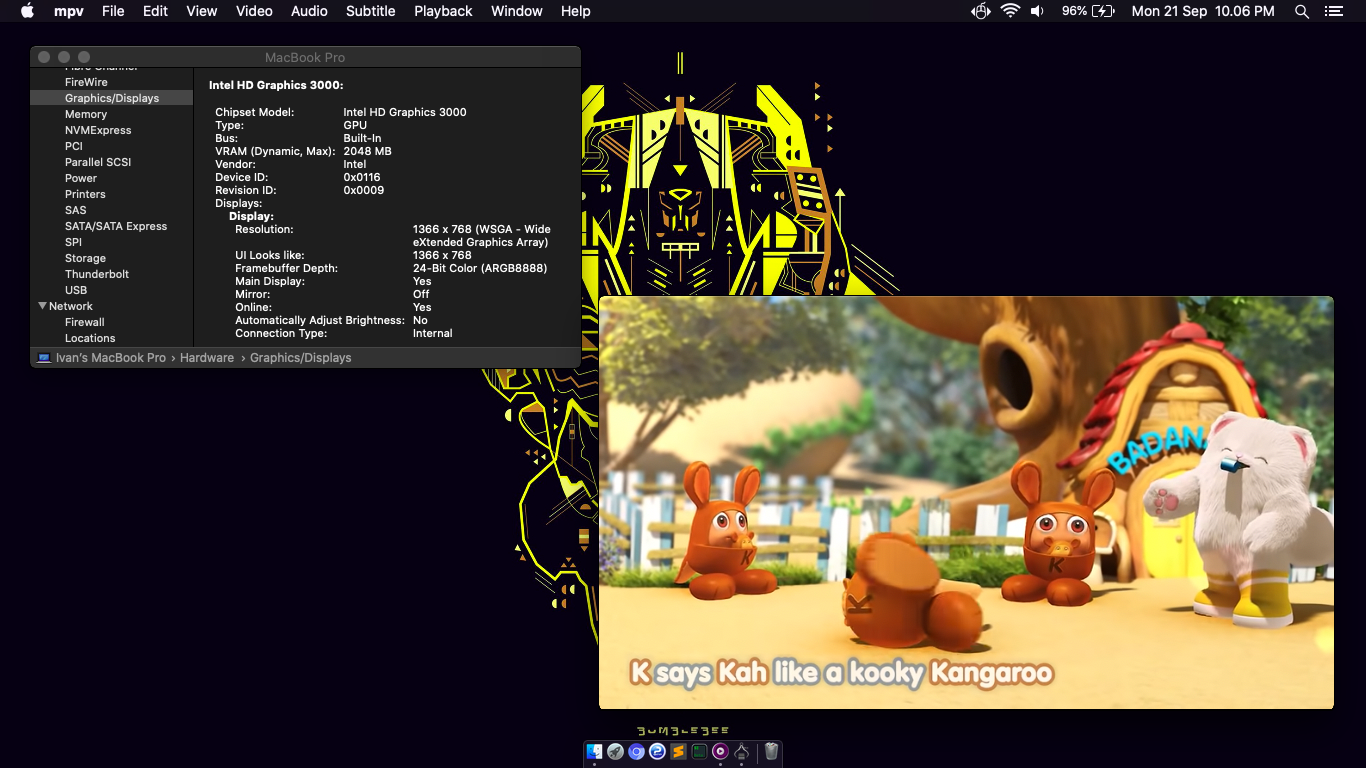This screenshot has width=1366, height=768.
Task: Open the Playback menu
Action: tap(443, 11)
